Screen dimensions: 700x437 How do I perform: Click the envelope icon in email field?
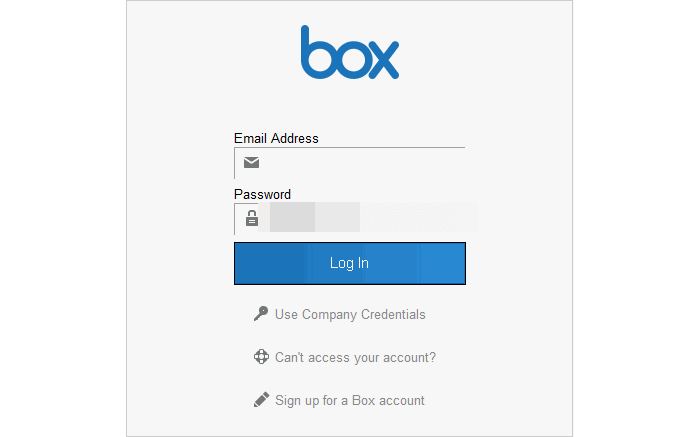251,162
